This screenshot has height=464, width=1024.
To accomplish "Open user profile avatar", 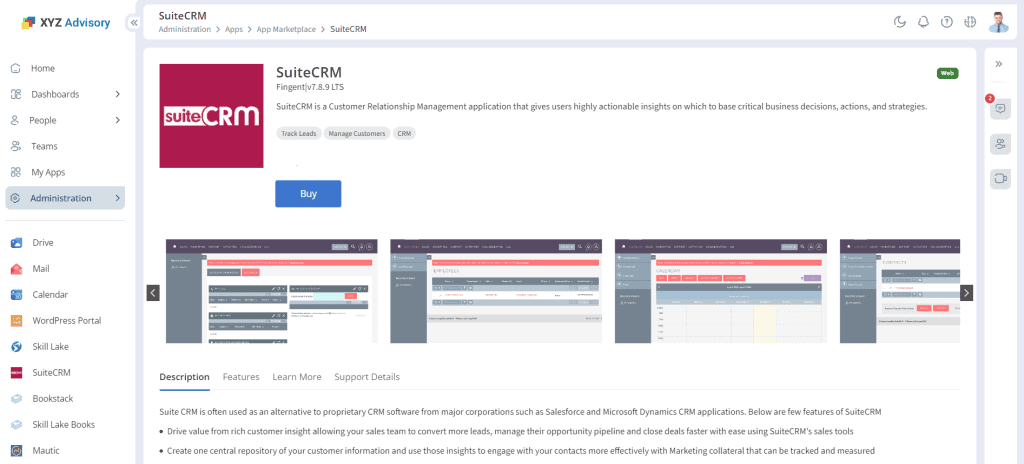I will click(999, 22).
